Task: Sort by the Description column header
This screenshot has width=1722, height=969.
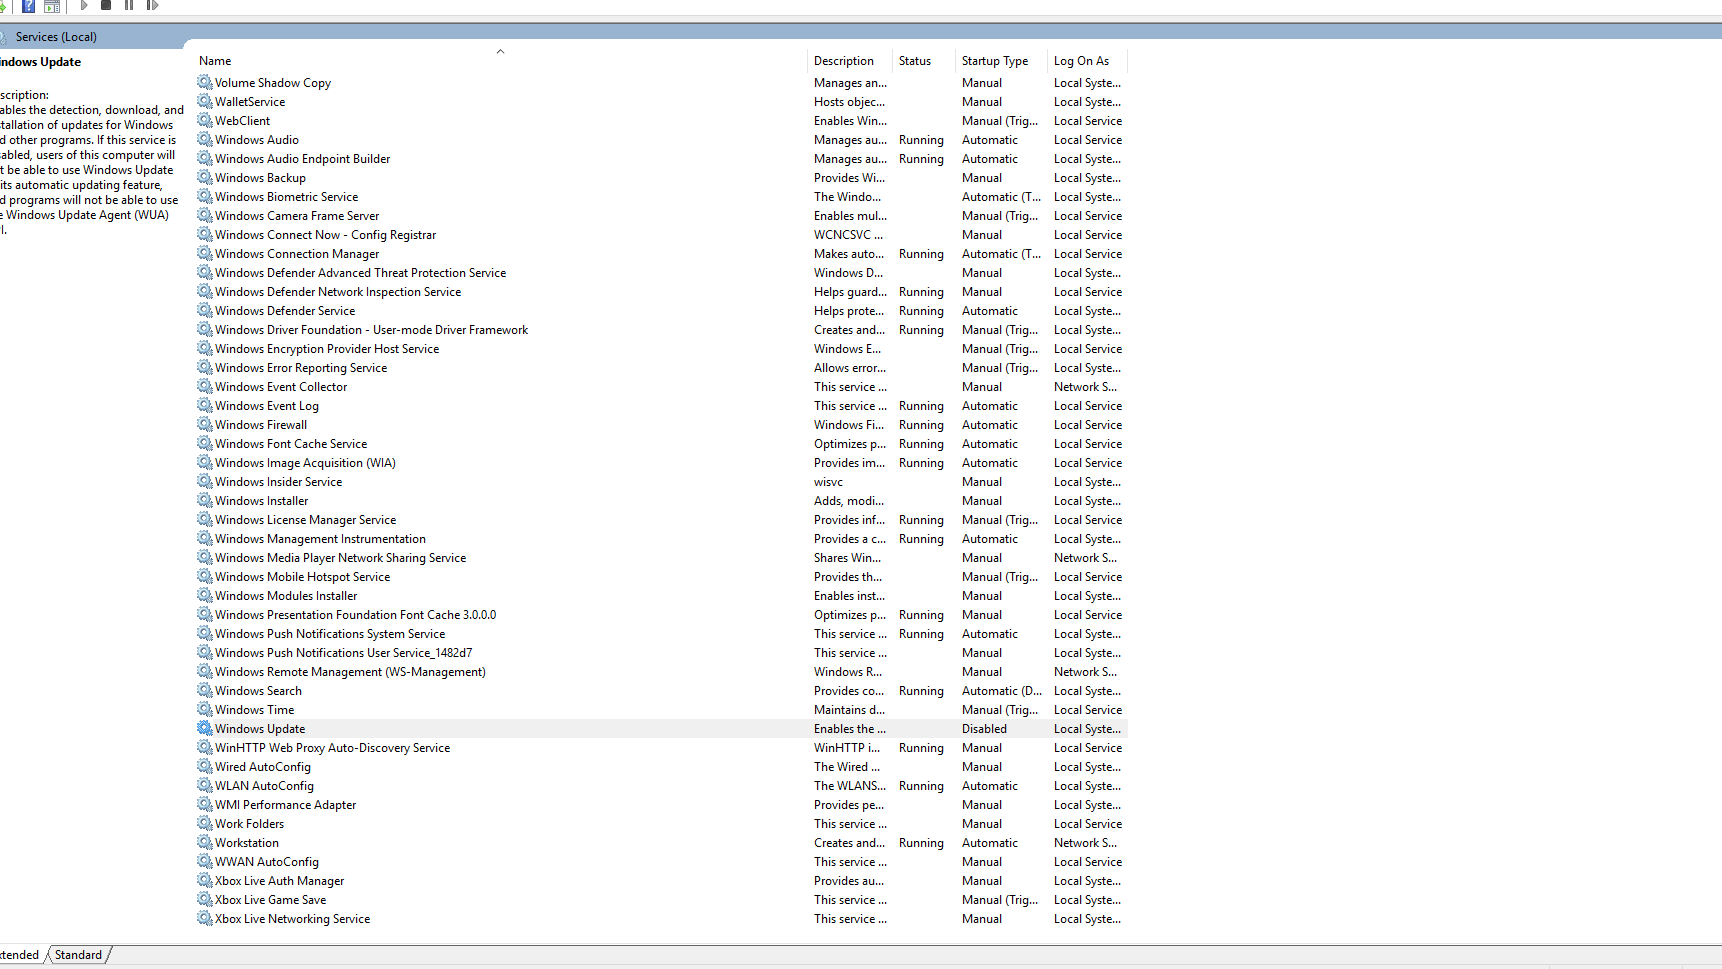Action: pyautogui.click(x=849, y=61)
